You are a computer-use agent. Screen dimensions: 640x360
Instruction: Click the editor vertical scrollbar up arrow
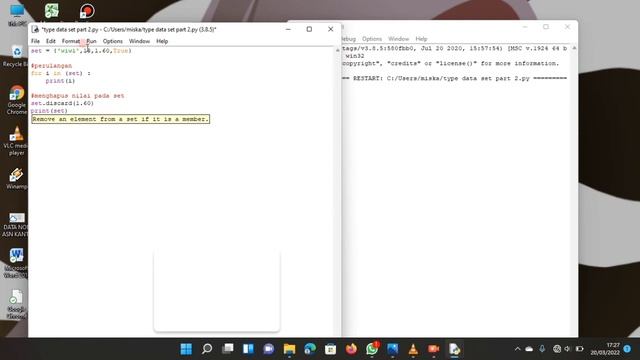click(338, 50)
